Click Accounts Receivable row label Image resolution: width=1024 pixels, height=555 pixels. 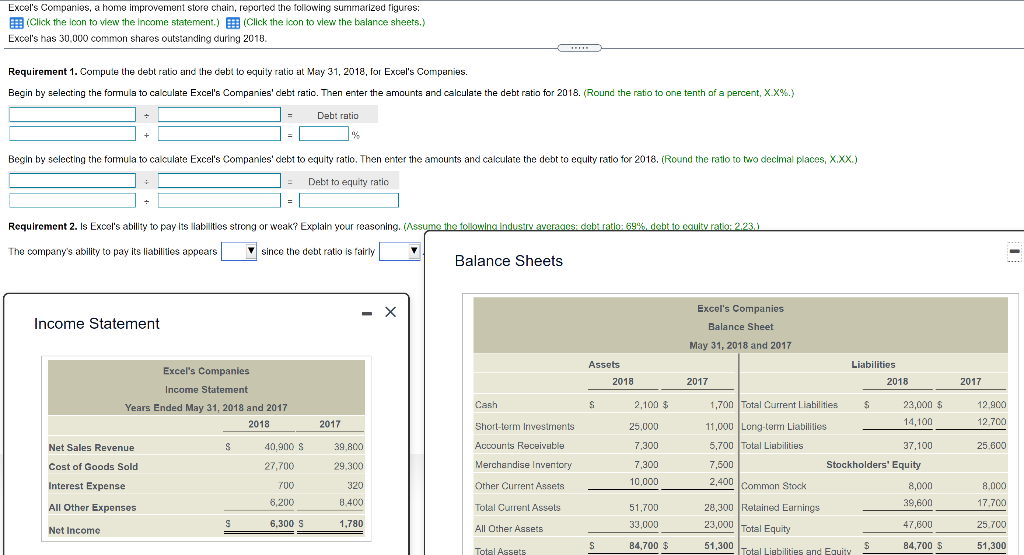pos(519,445)
